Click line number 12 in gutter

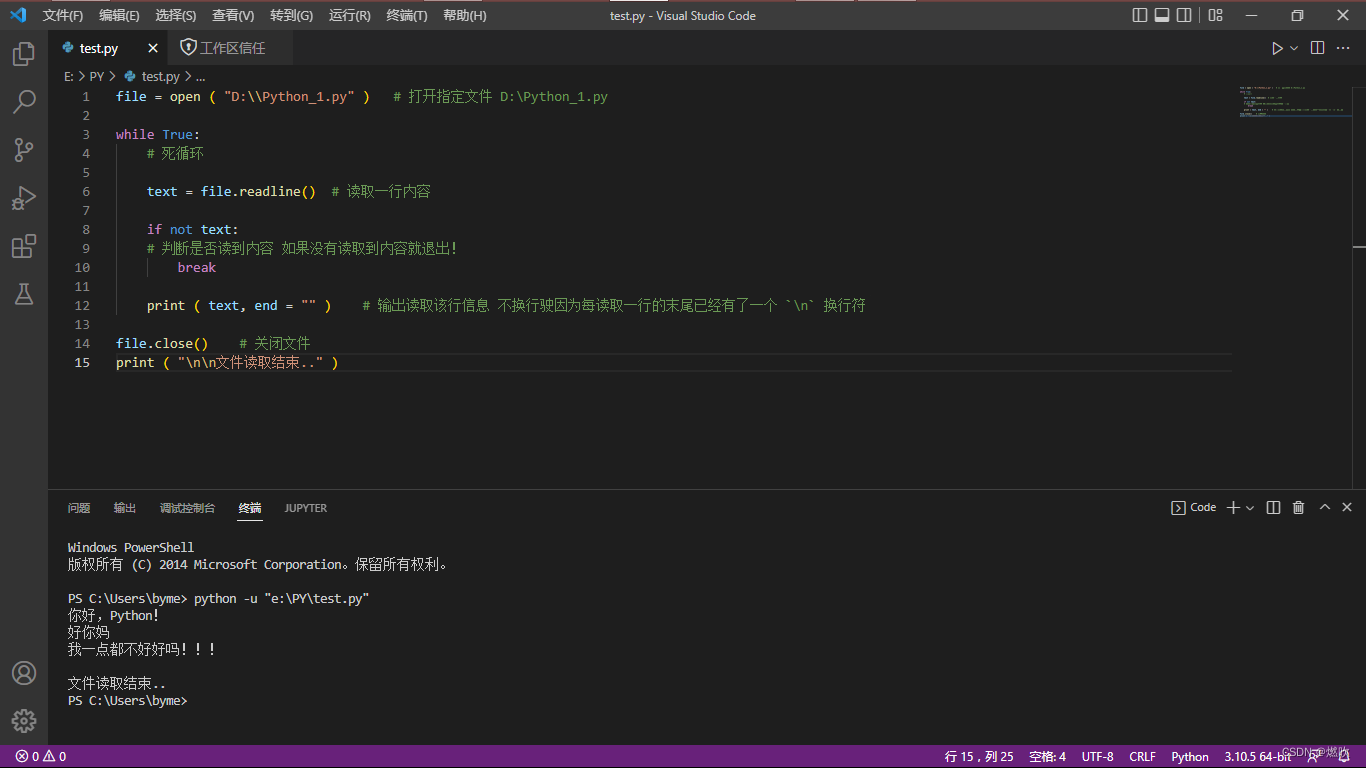82,306
